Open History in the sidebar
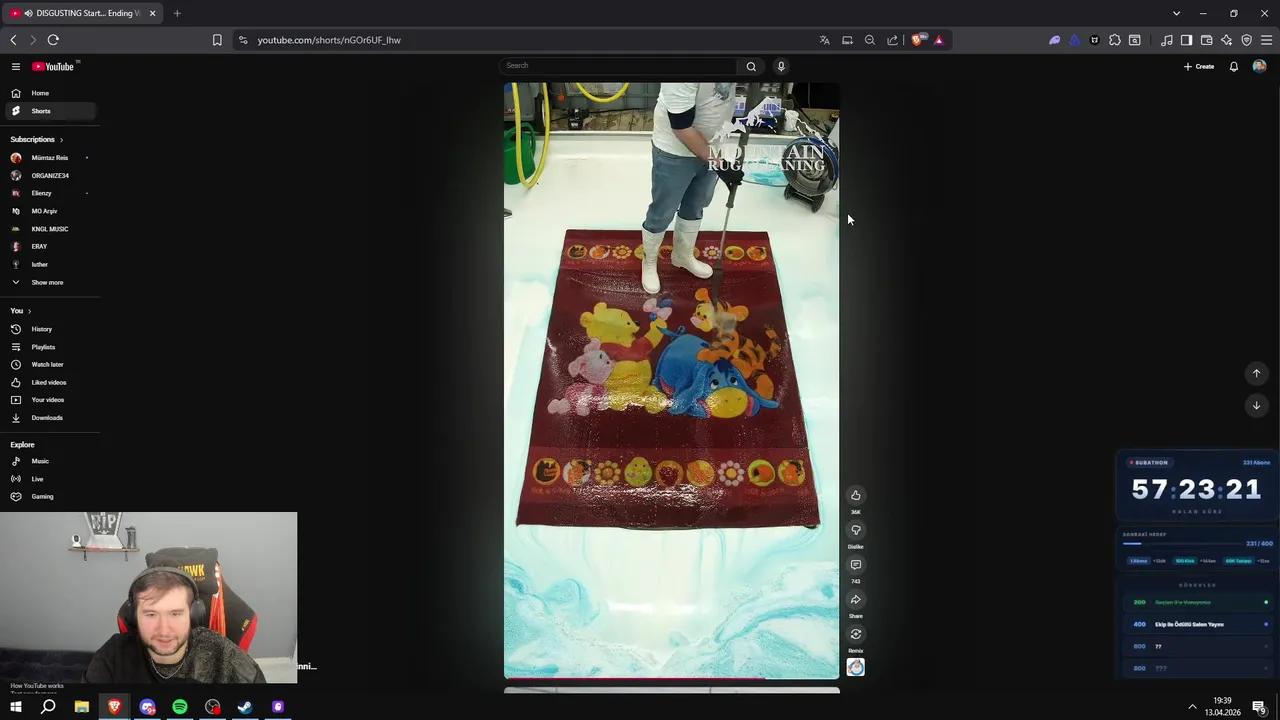 [x=48, y=329]
